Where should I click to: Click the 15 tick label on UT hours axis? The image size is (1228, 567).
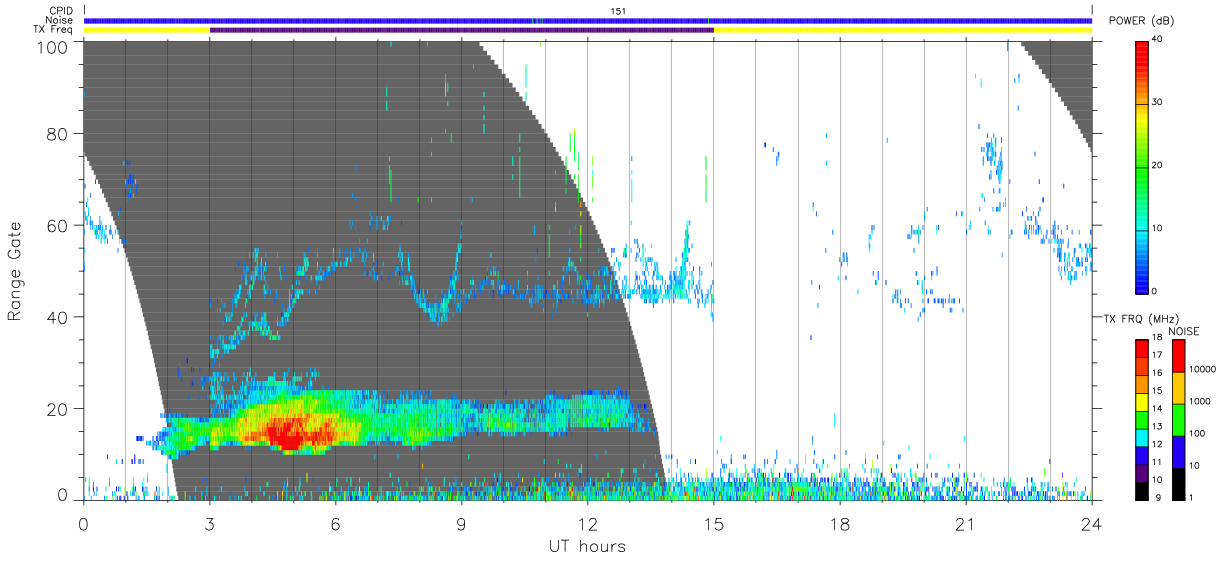[x=714, y=523]
